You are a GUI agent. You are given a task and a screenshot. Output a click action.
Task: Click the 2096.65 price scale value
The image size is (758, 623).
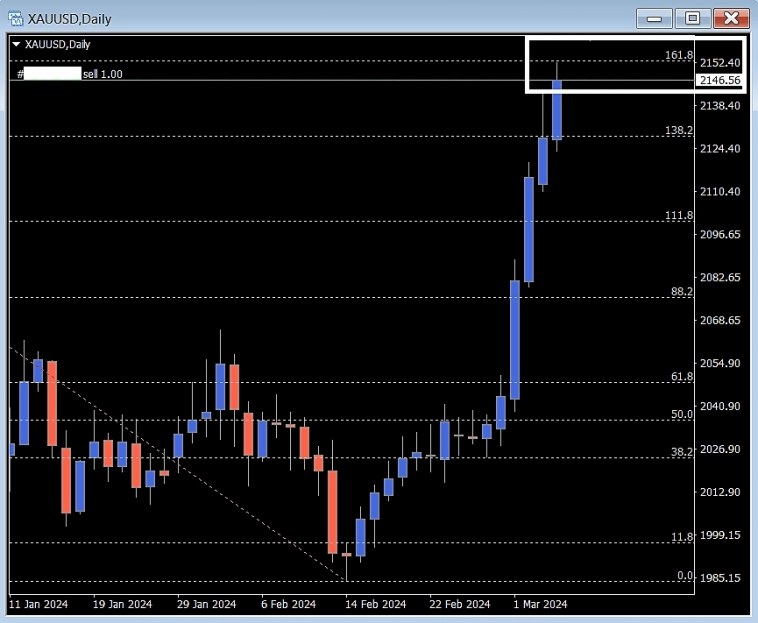coord(720,234)
